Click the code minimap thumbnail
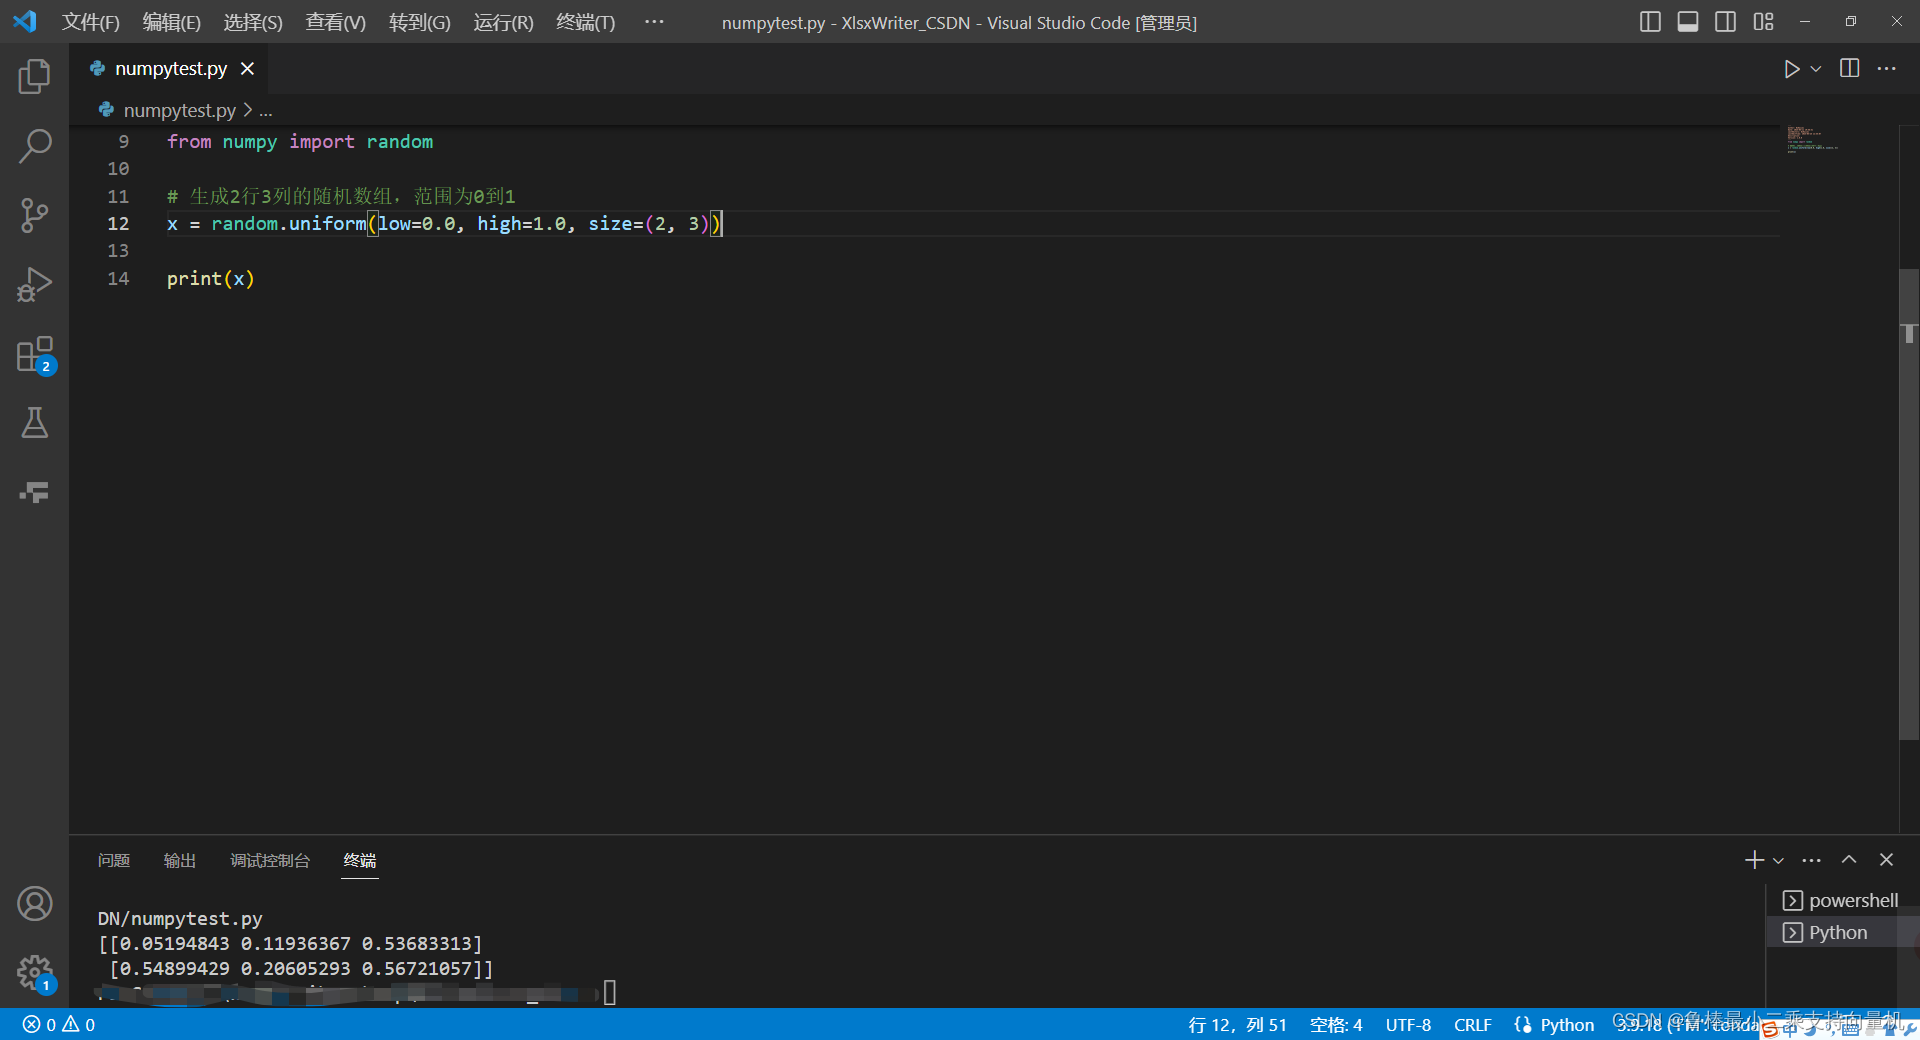The width and height of the screenshot is (1920, 1040). (1814, 139)
